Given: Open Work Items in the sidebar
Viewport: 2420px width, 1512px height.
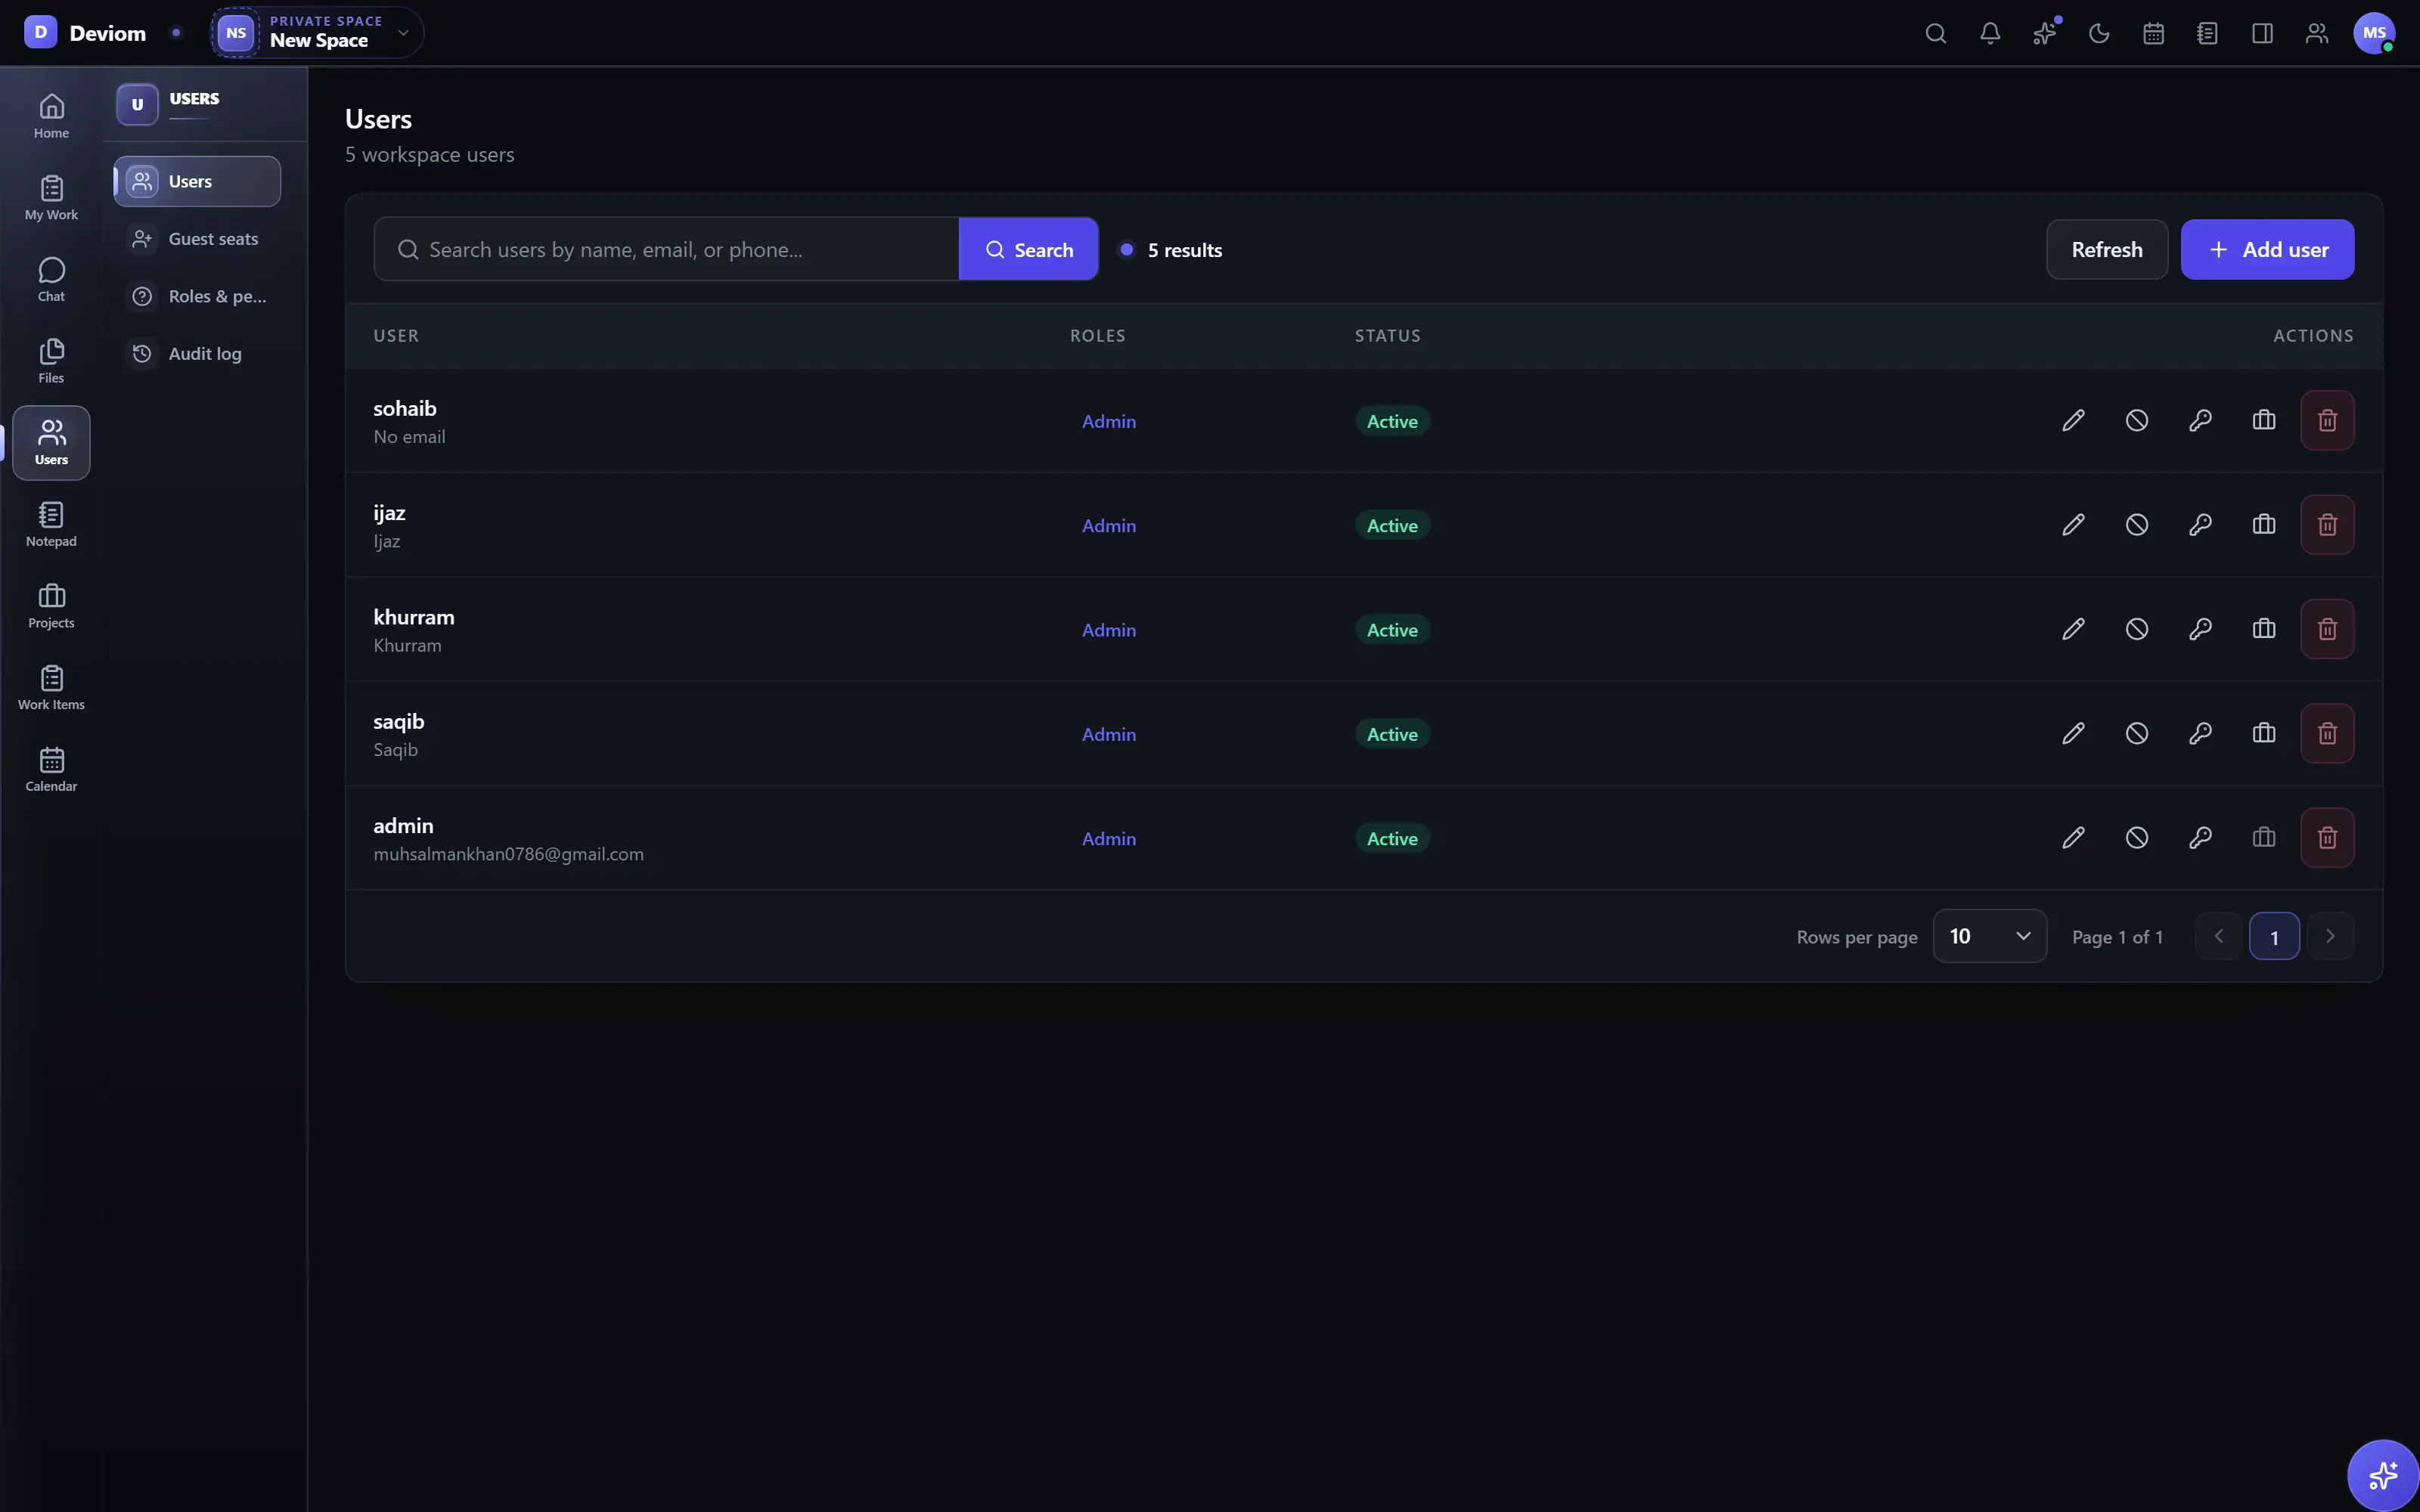Looking at the screenshot, I should (x=51, y=688).
